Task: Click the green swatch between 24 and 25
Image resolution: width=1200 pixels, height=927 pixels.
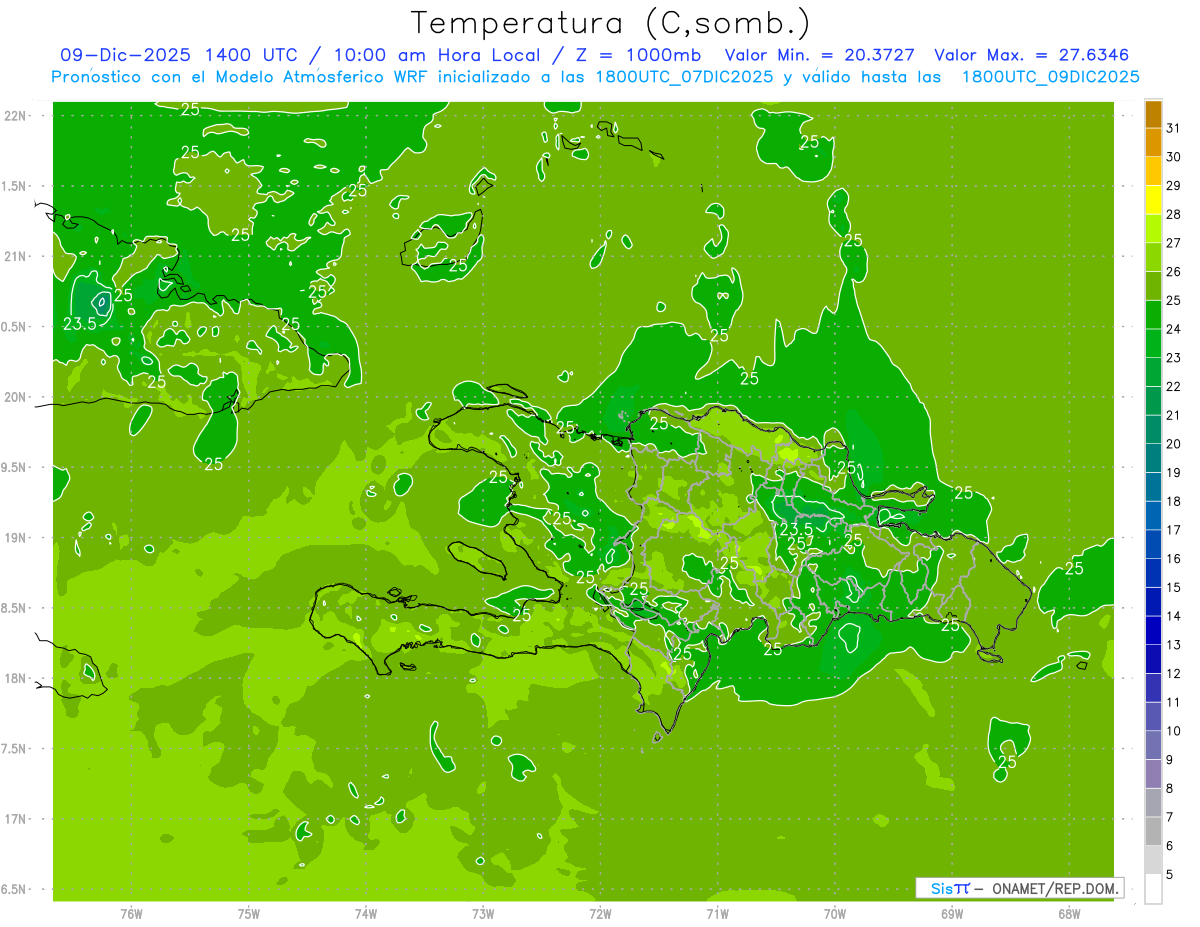Action: coord(1153,315)
